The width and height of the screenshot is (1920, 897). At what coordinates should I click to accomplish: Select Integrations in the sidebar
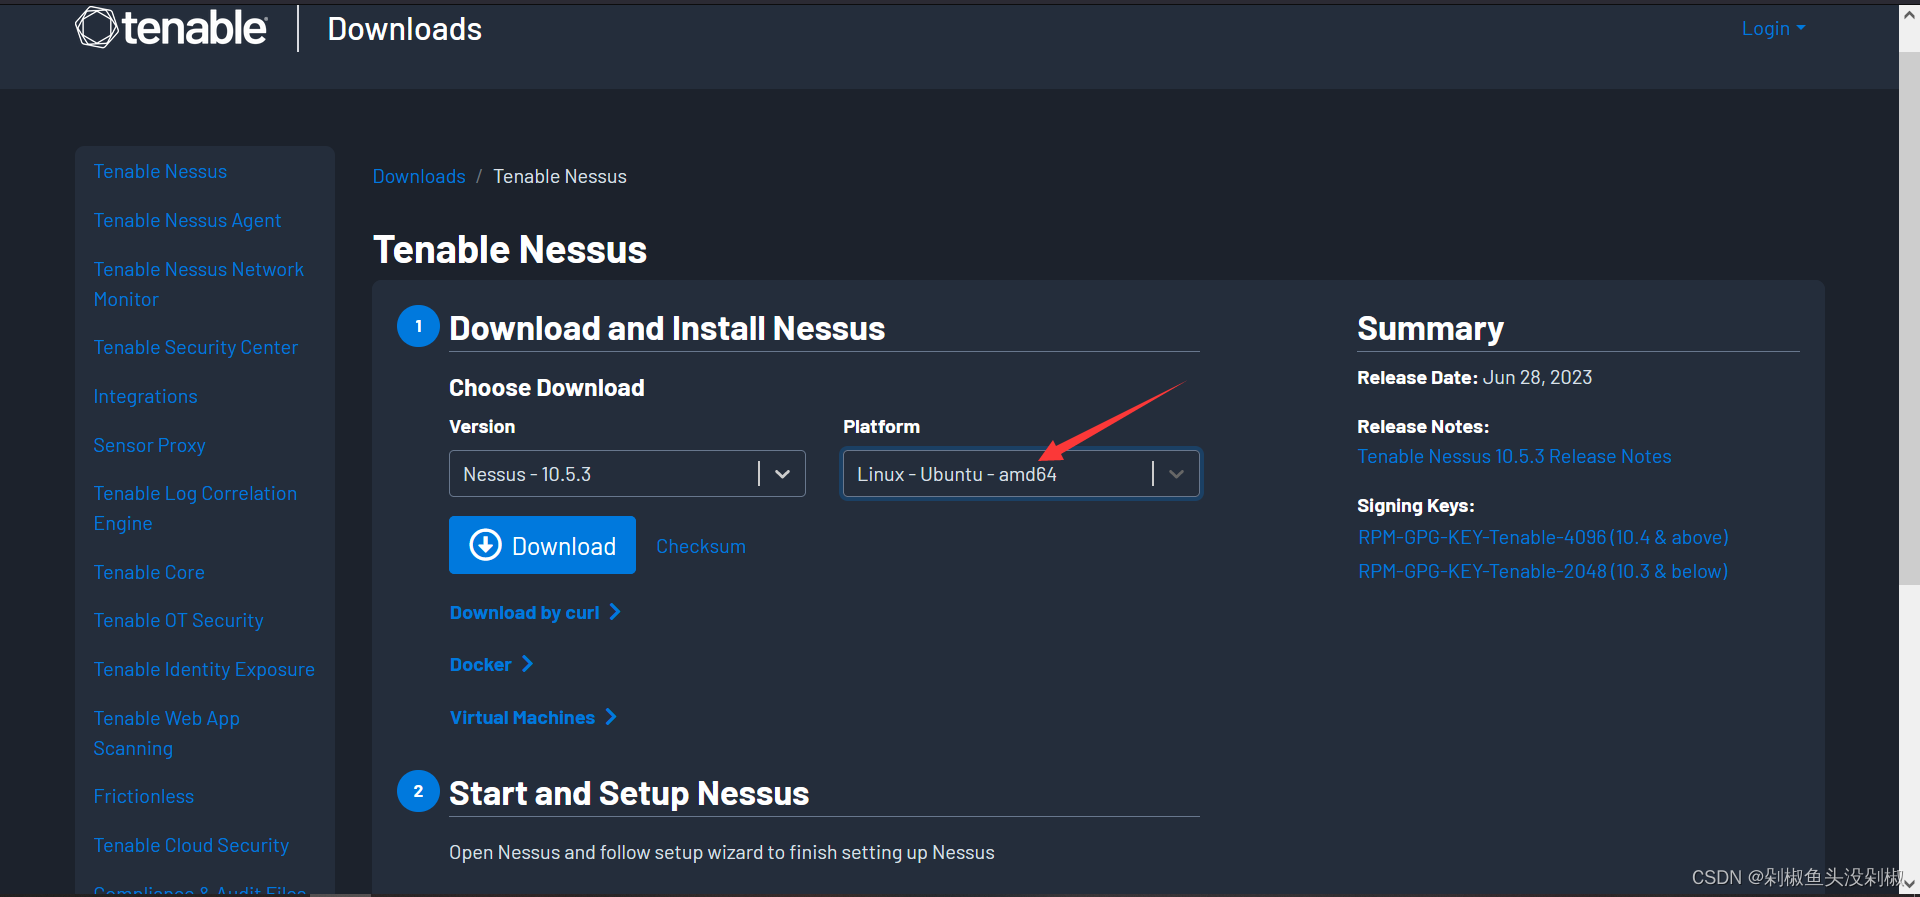coord(145,396)
